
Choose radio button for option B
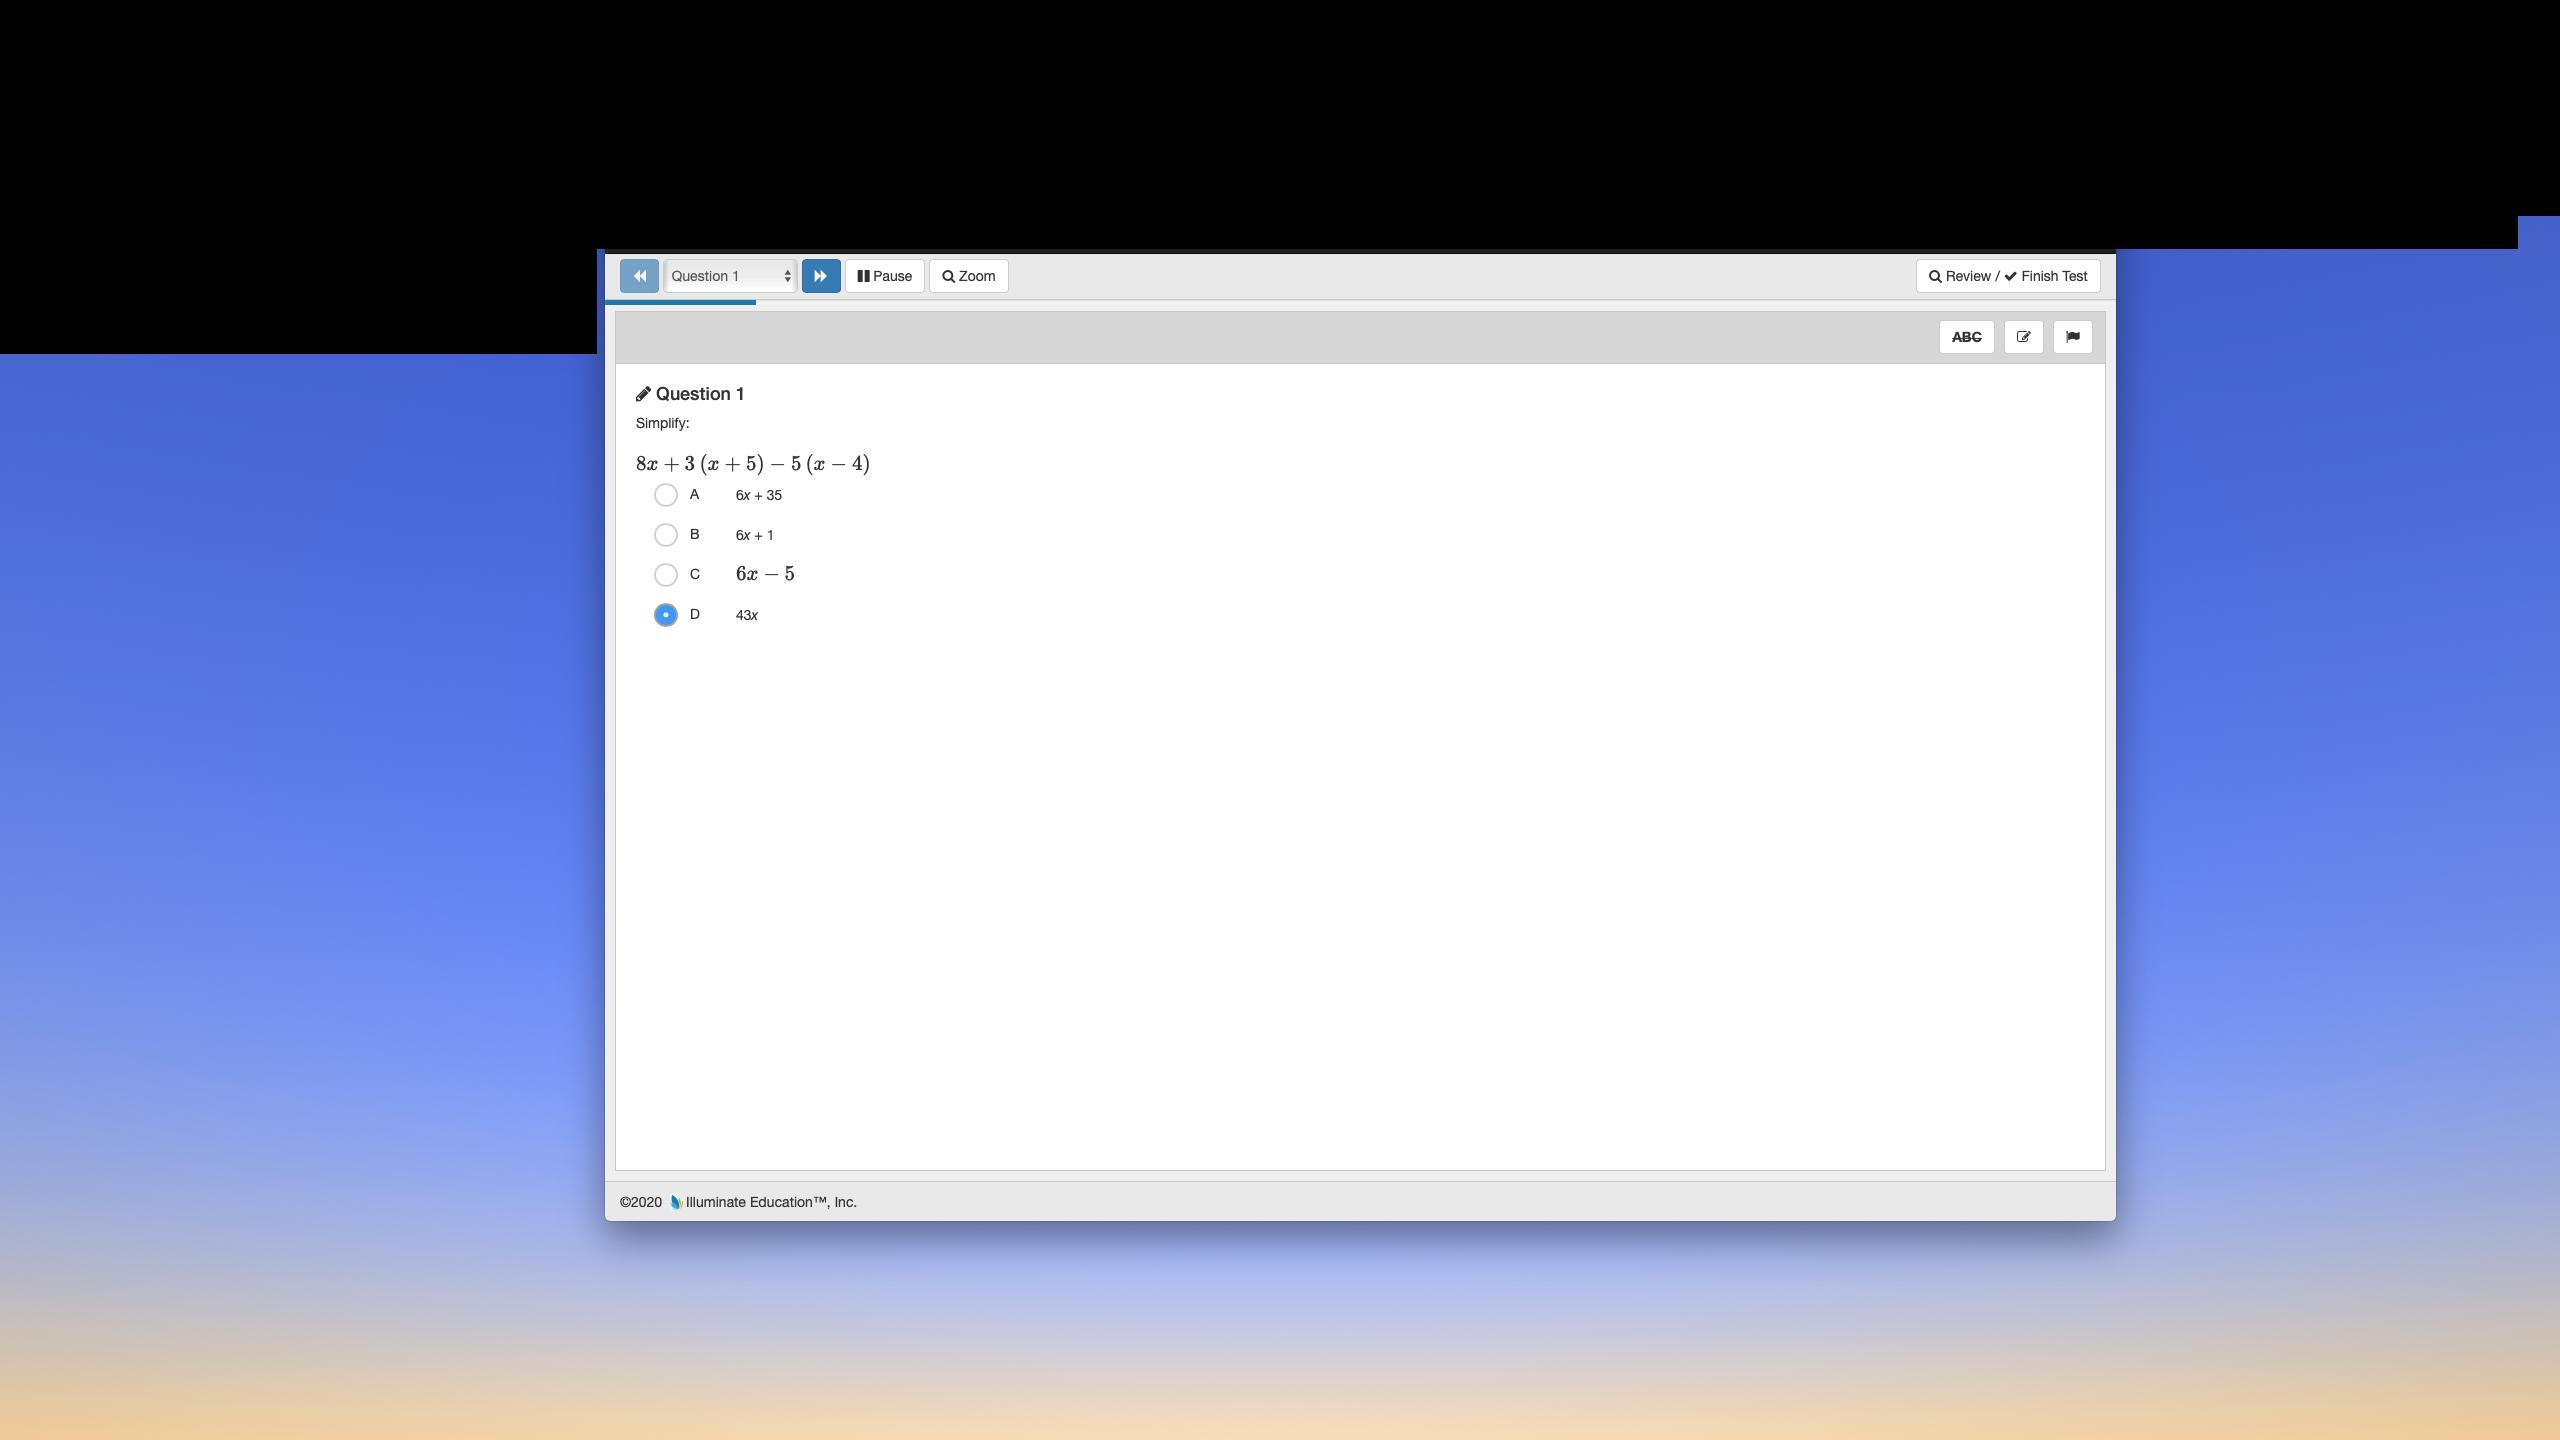[x=665, y=535]
